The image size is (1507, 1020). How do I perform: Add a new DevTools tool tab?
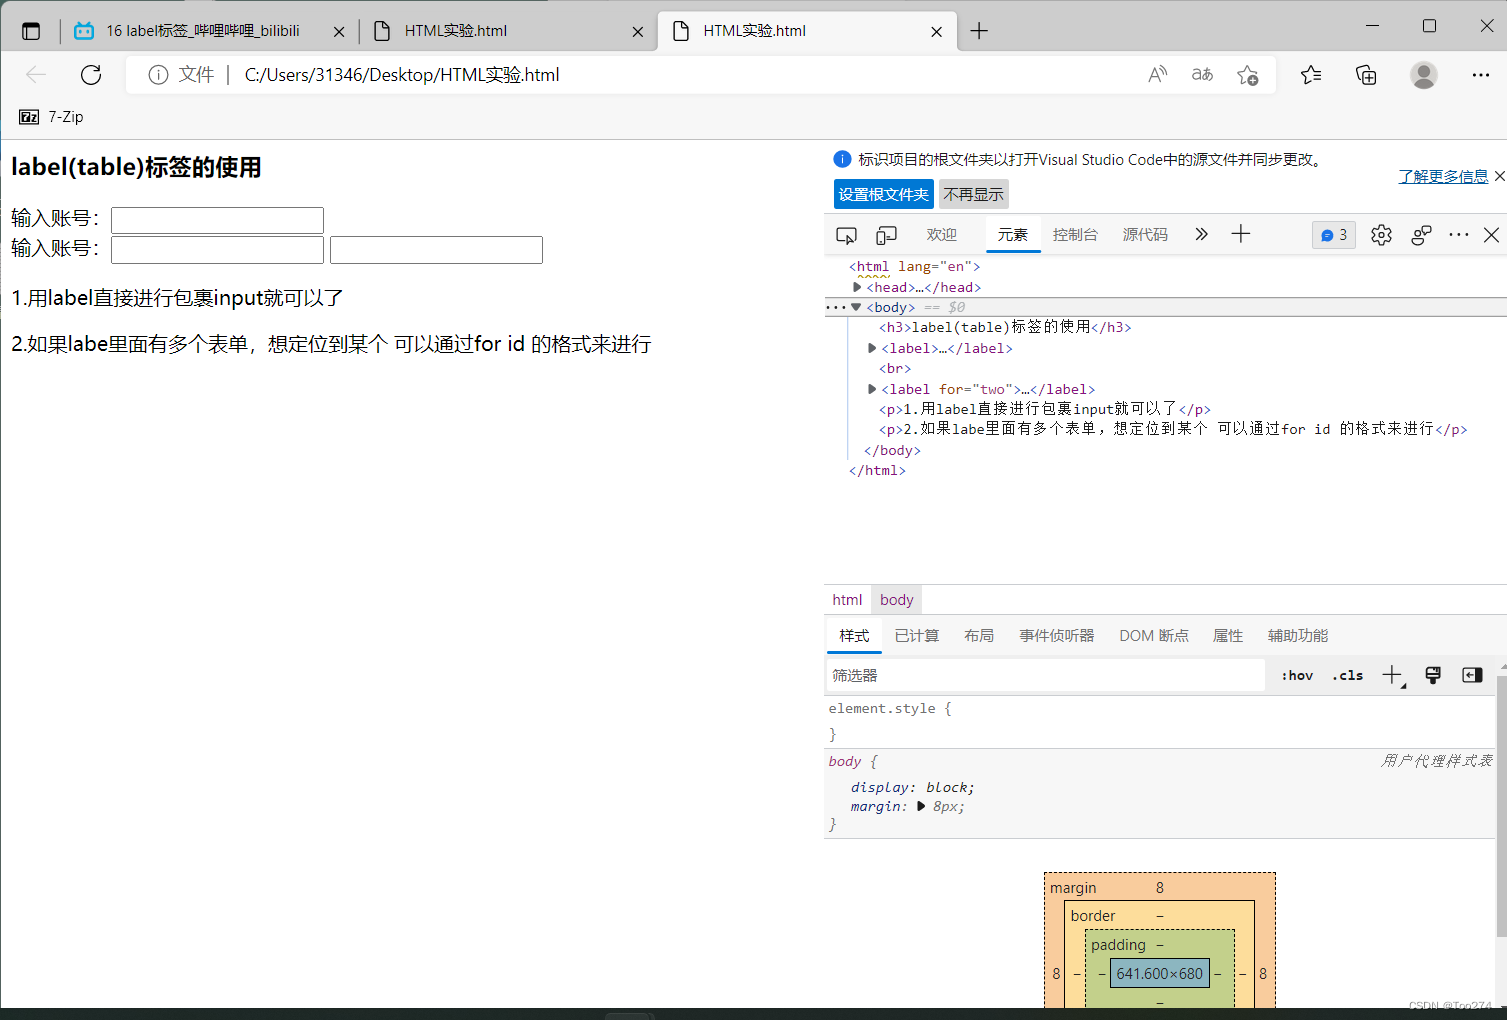tap(1241, 234)
